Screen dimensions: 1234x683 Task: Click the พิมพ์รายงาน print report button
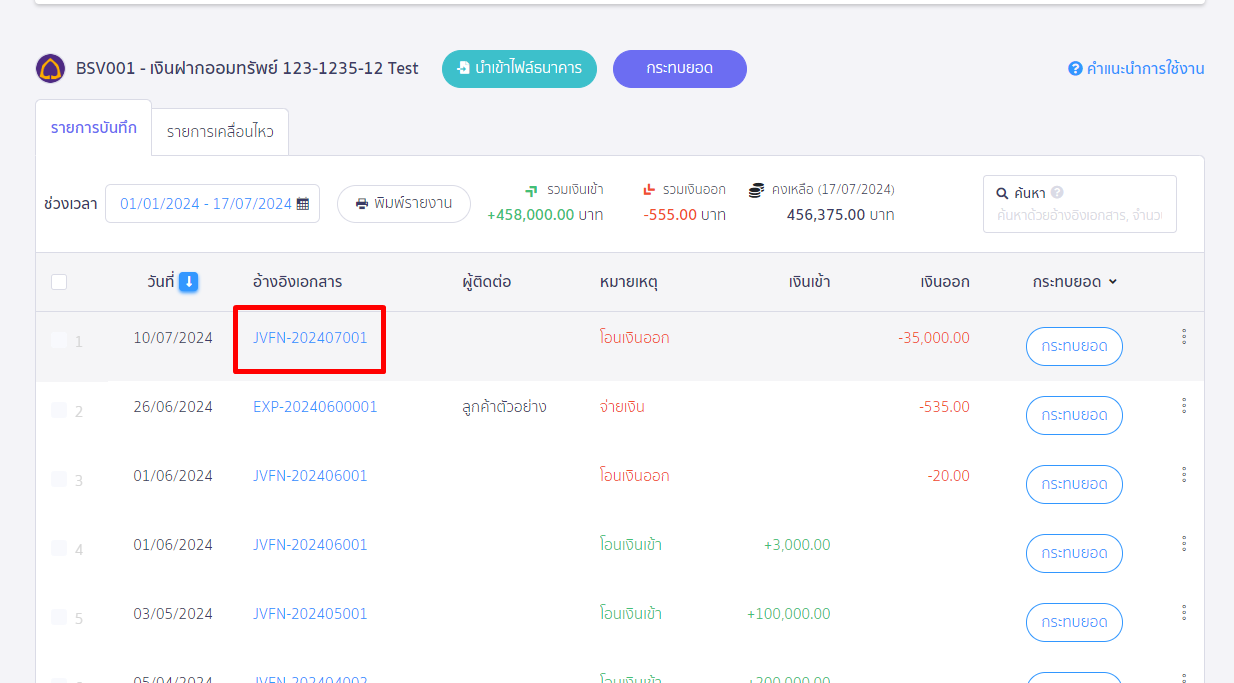(404, 204)
